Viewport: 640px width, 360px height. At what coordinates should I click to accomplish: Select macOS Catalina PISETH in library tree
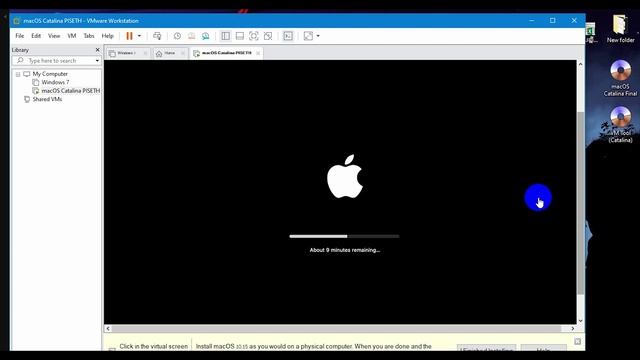pos(70,91)
